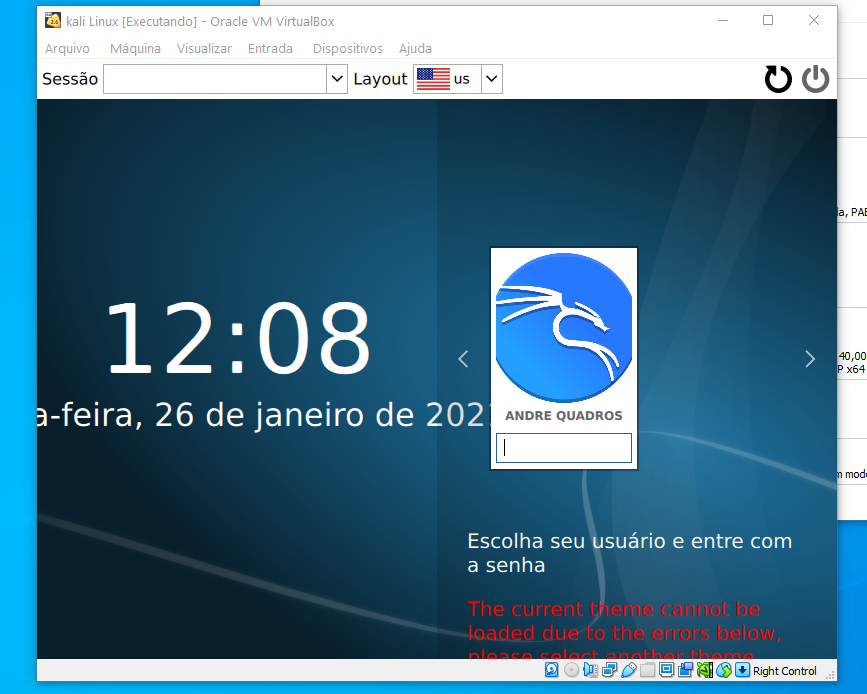Open the Máquina menu
Screen dimensions: 867x694
tap(135, 49)
